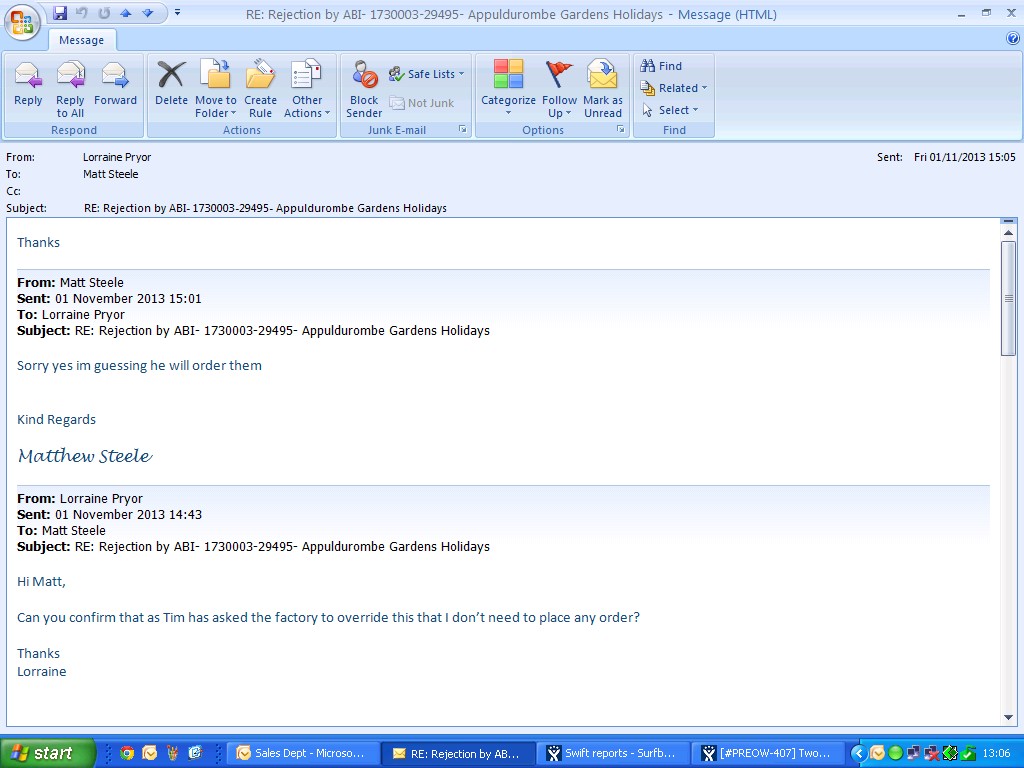The width and height of the screenshot is (1024, 768).
Task: Save using the Quick Access floppy icon
Action: (x=60, y=13)
